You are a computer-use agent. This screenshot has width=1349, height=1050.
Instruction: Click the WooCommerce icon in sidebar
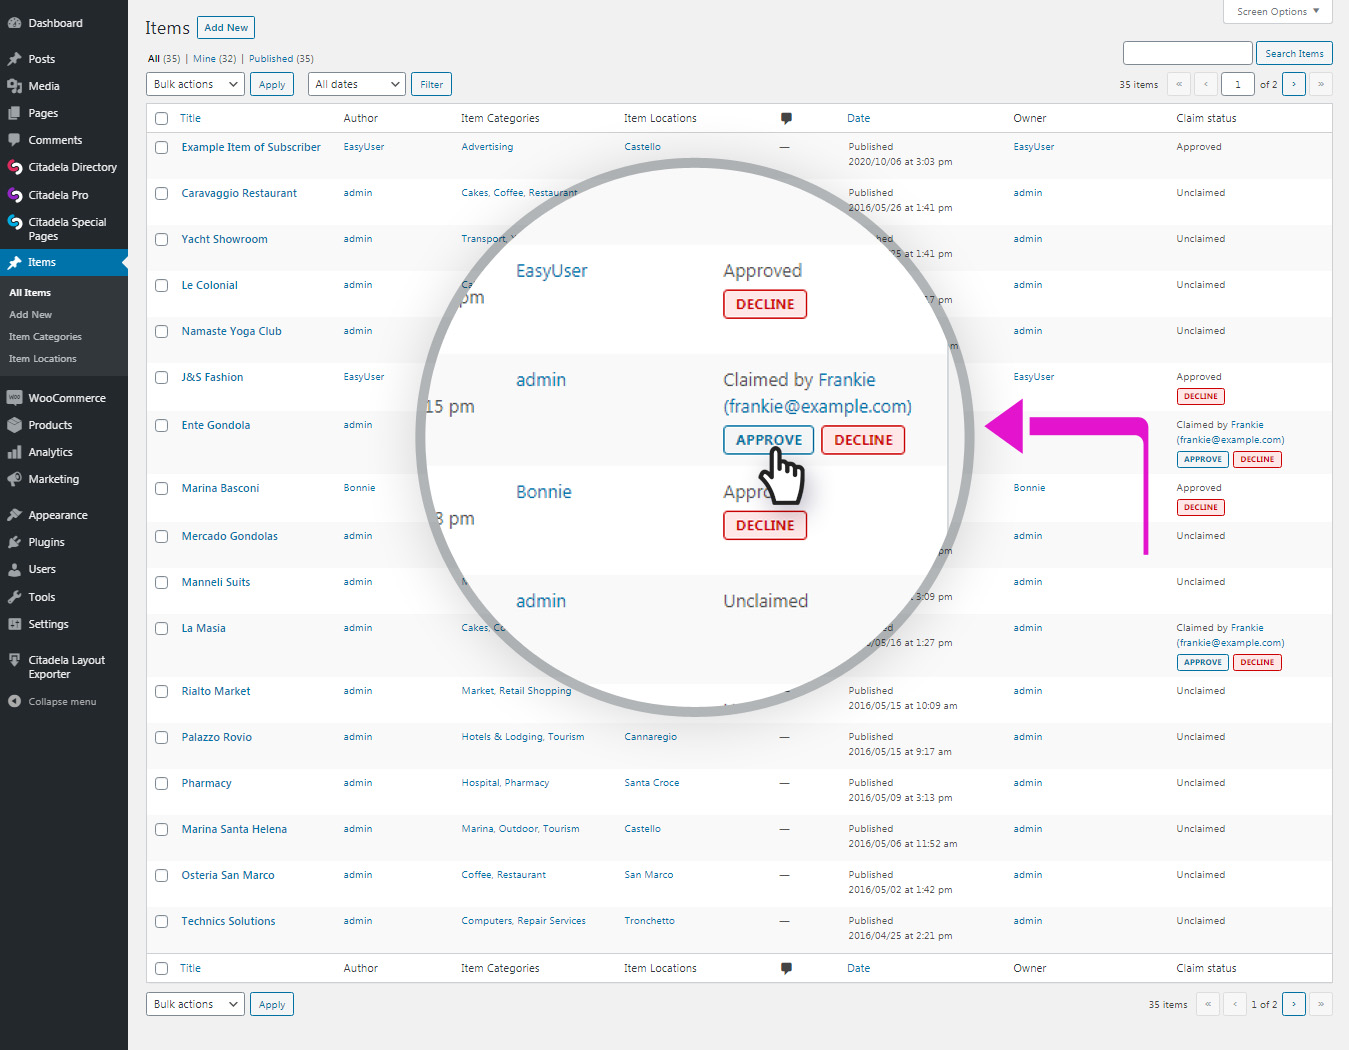click(x=15, y=398)
